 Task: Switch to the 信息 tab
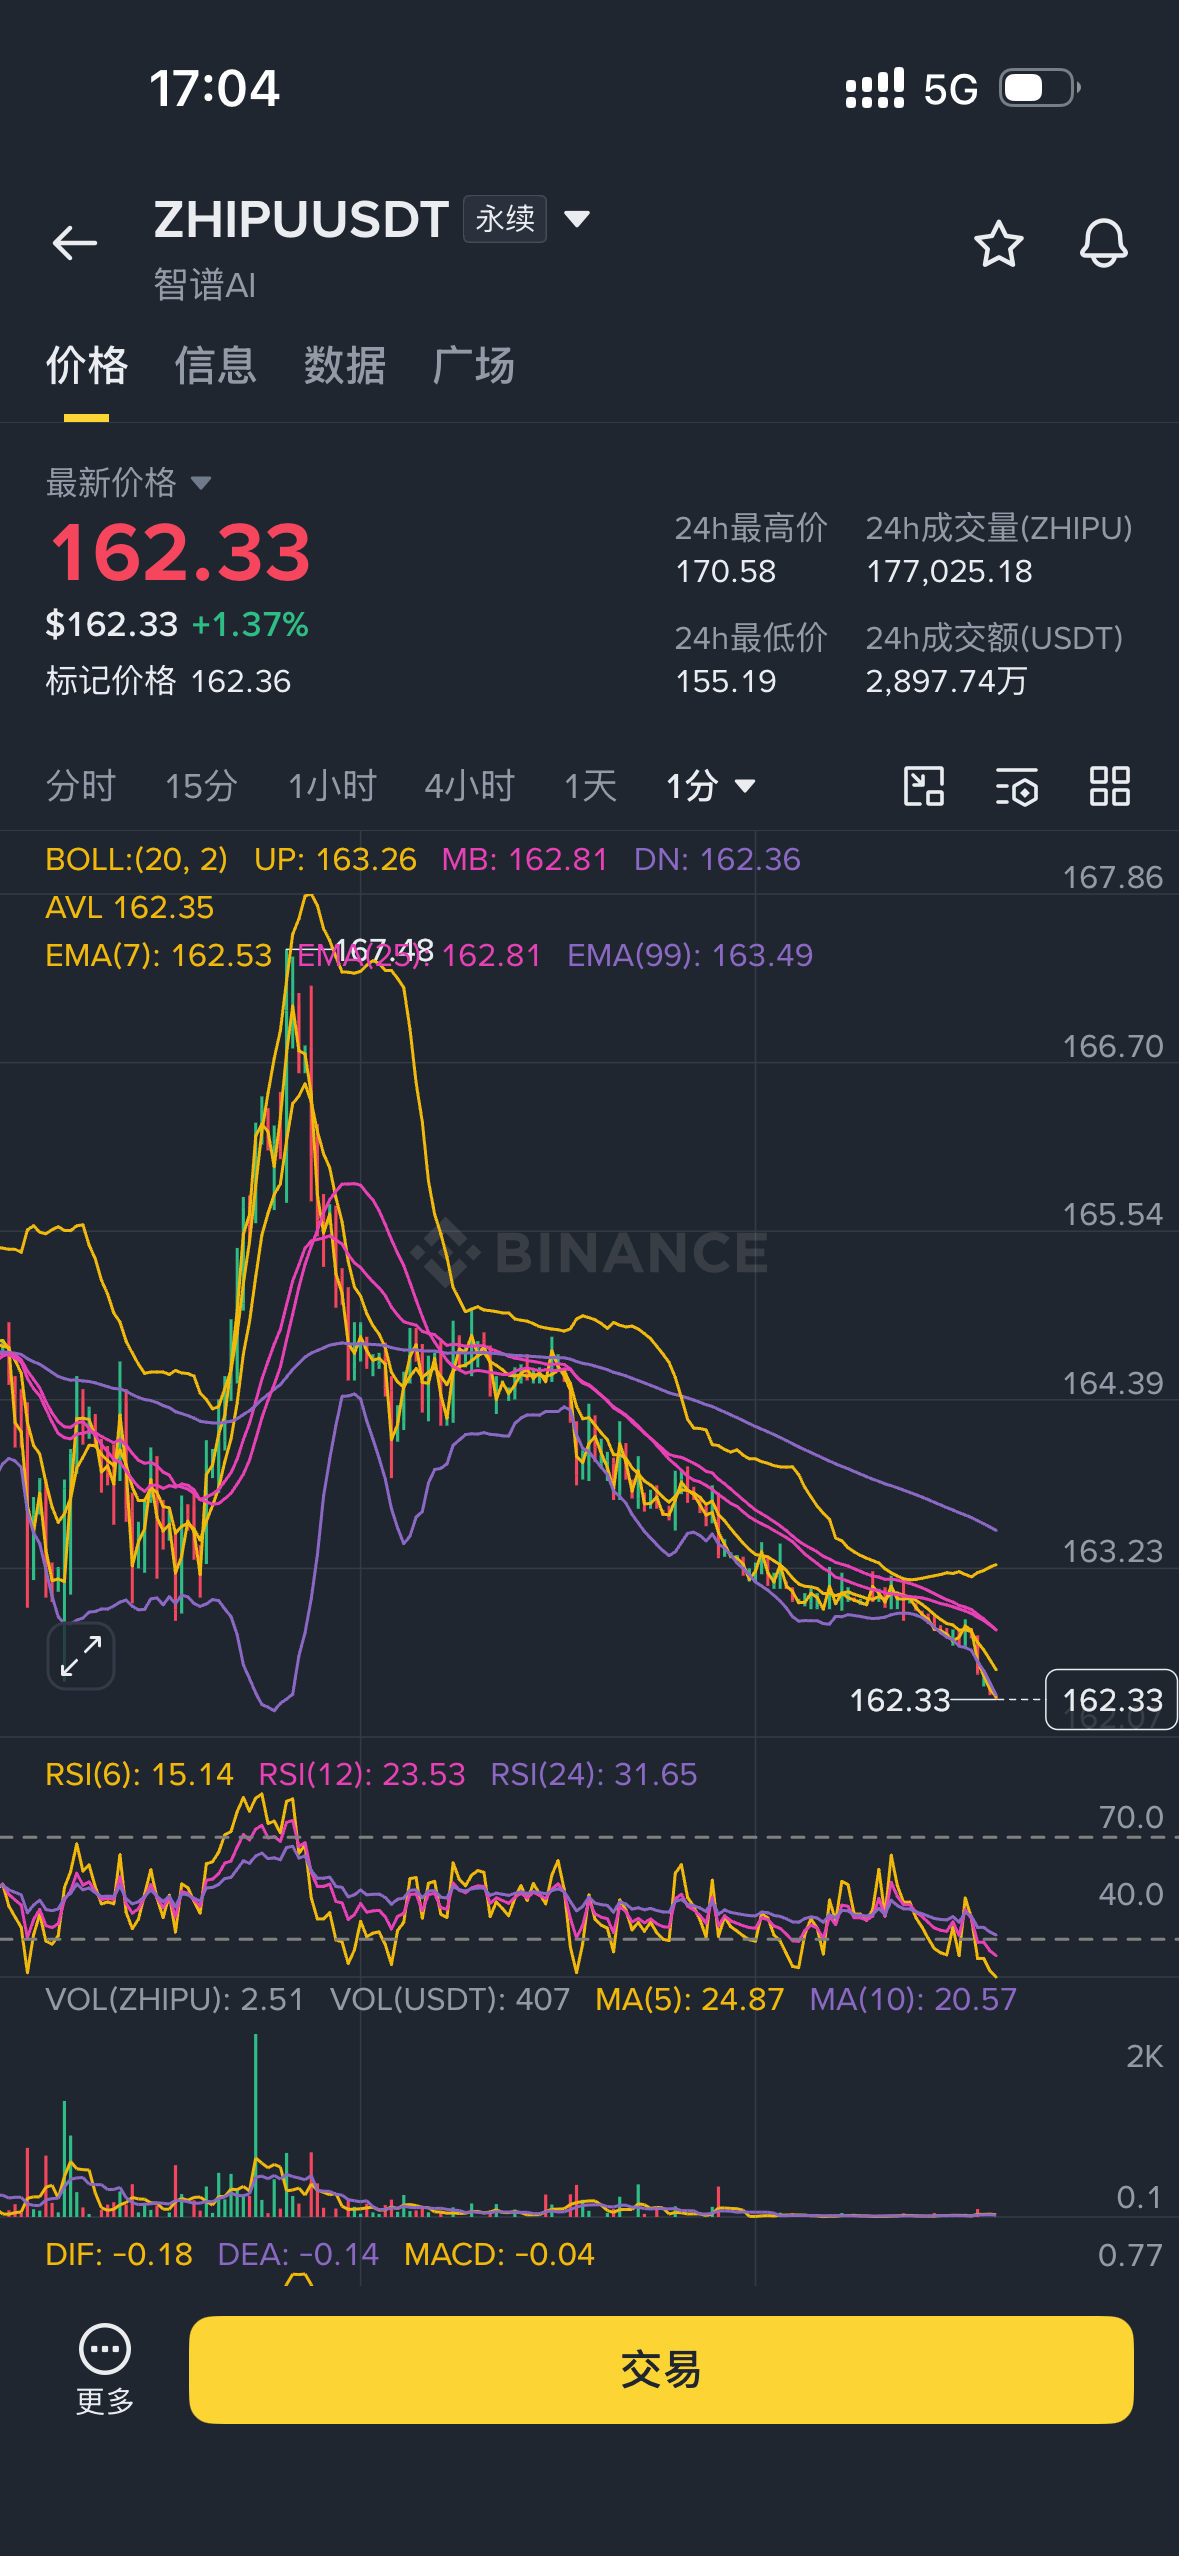pyautogui.click(x=216, y=365)
